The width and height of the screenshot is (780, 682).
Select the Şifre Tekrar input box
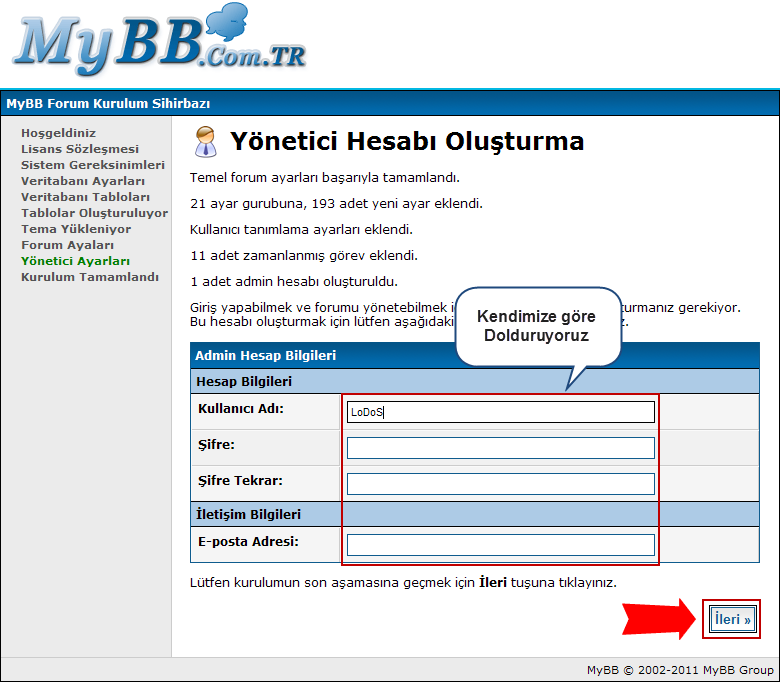pos(500,484)
